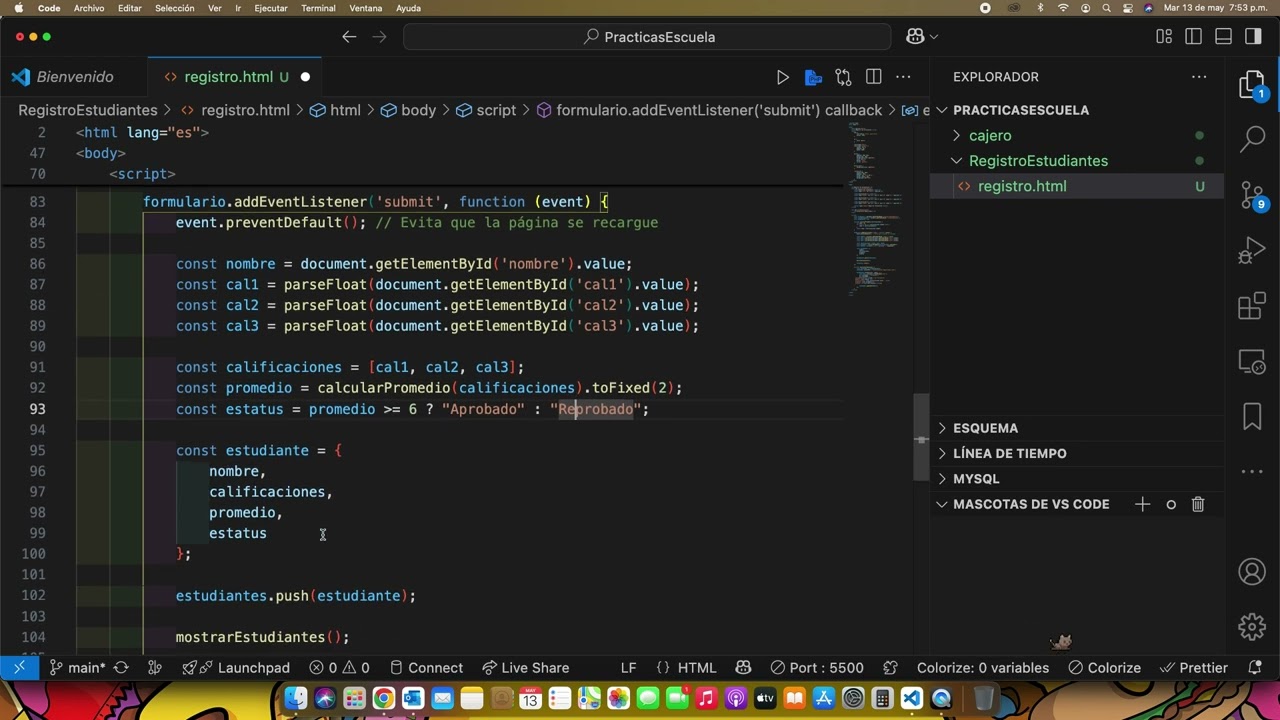Open the Ejecutar menu

click(x=271, y=8)
